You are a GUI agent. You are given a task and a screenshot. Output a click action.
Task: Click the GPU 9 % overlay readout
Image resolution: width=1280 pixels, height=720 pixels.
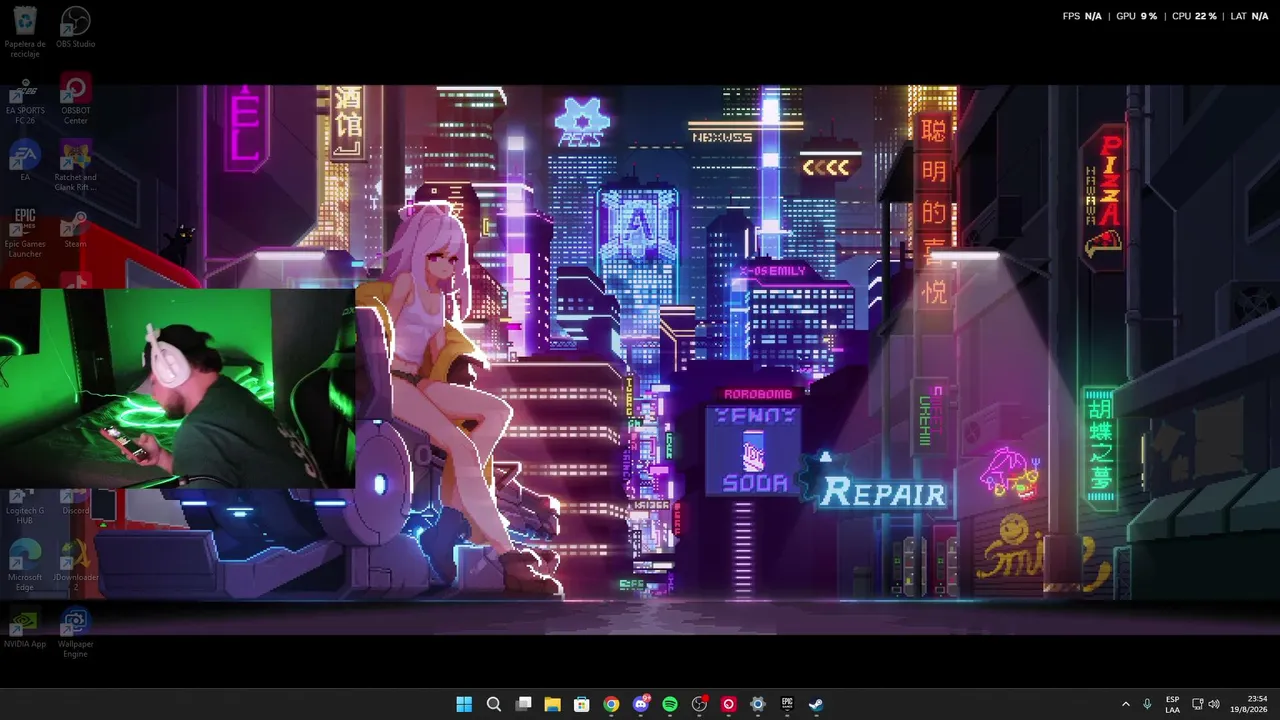click(1136, 16)
